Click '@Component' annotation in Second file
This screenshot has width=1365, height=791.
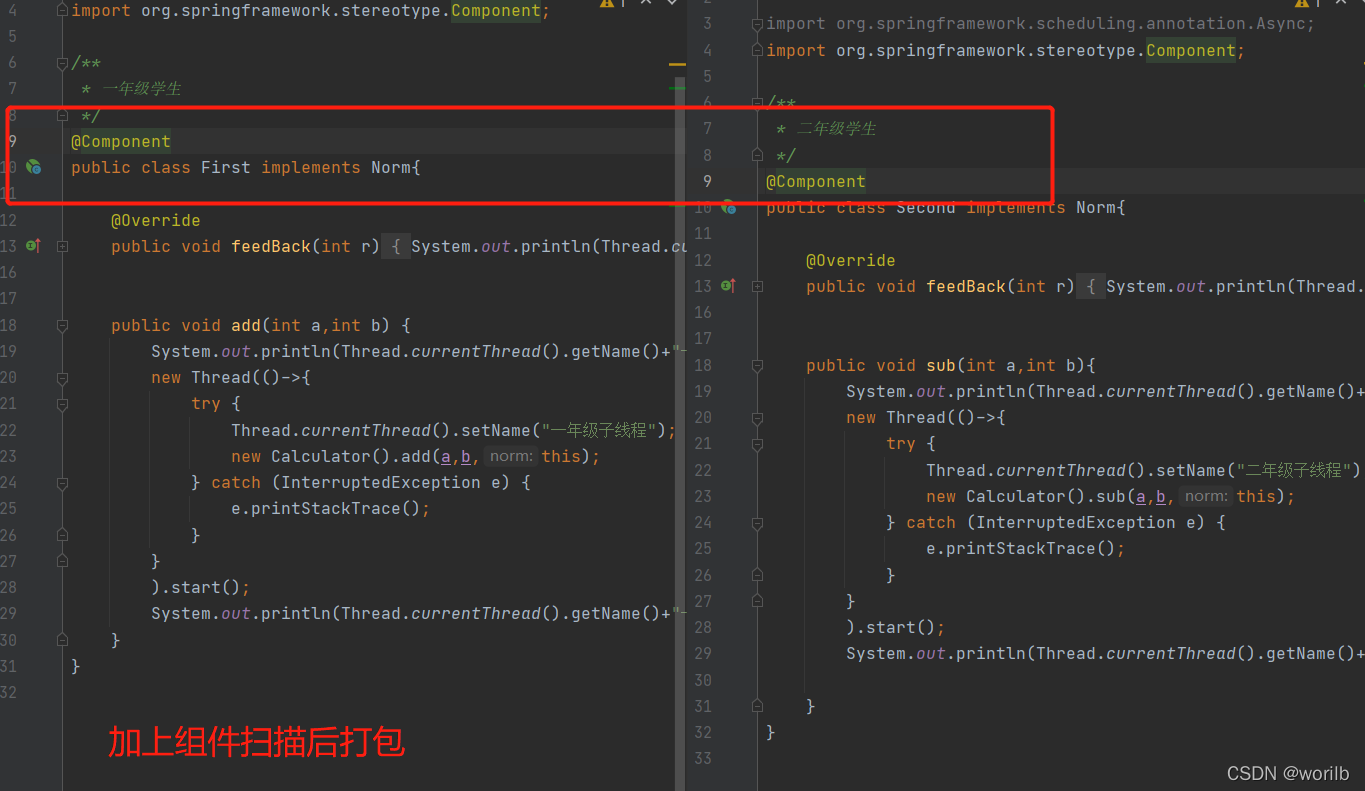click(x=816, y=181)
